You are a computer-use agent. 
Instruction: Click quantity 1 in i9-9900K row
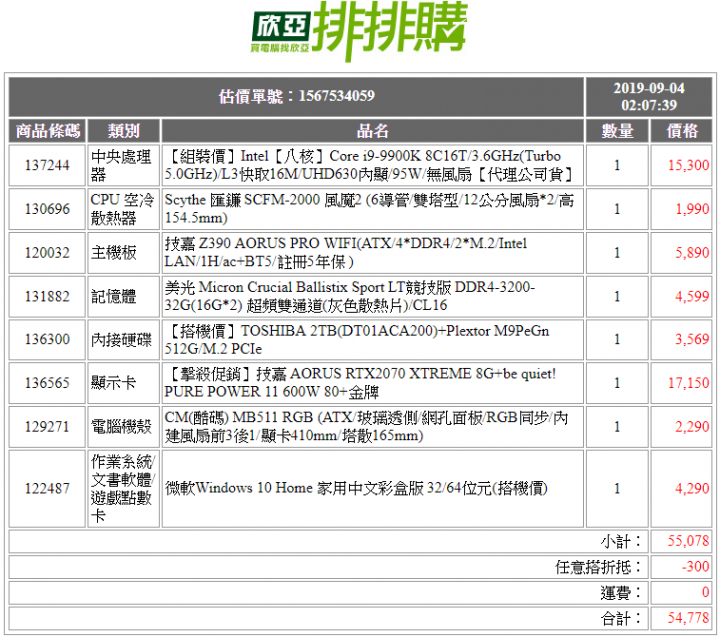tap(617, 165)
